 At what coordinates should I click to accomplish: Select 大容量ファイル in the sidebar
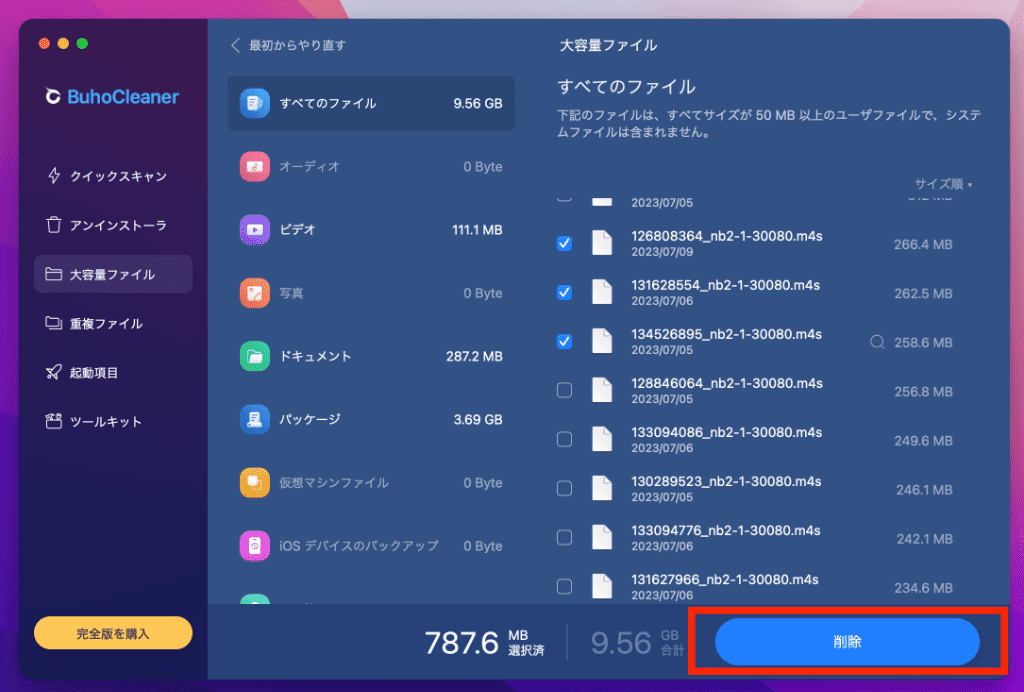point(113,274)
